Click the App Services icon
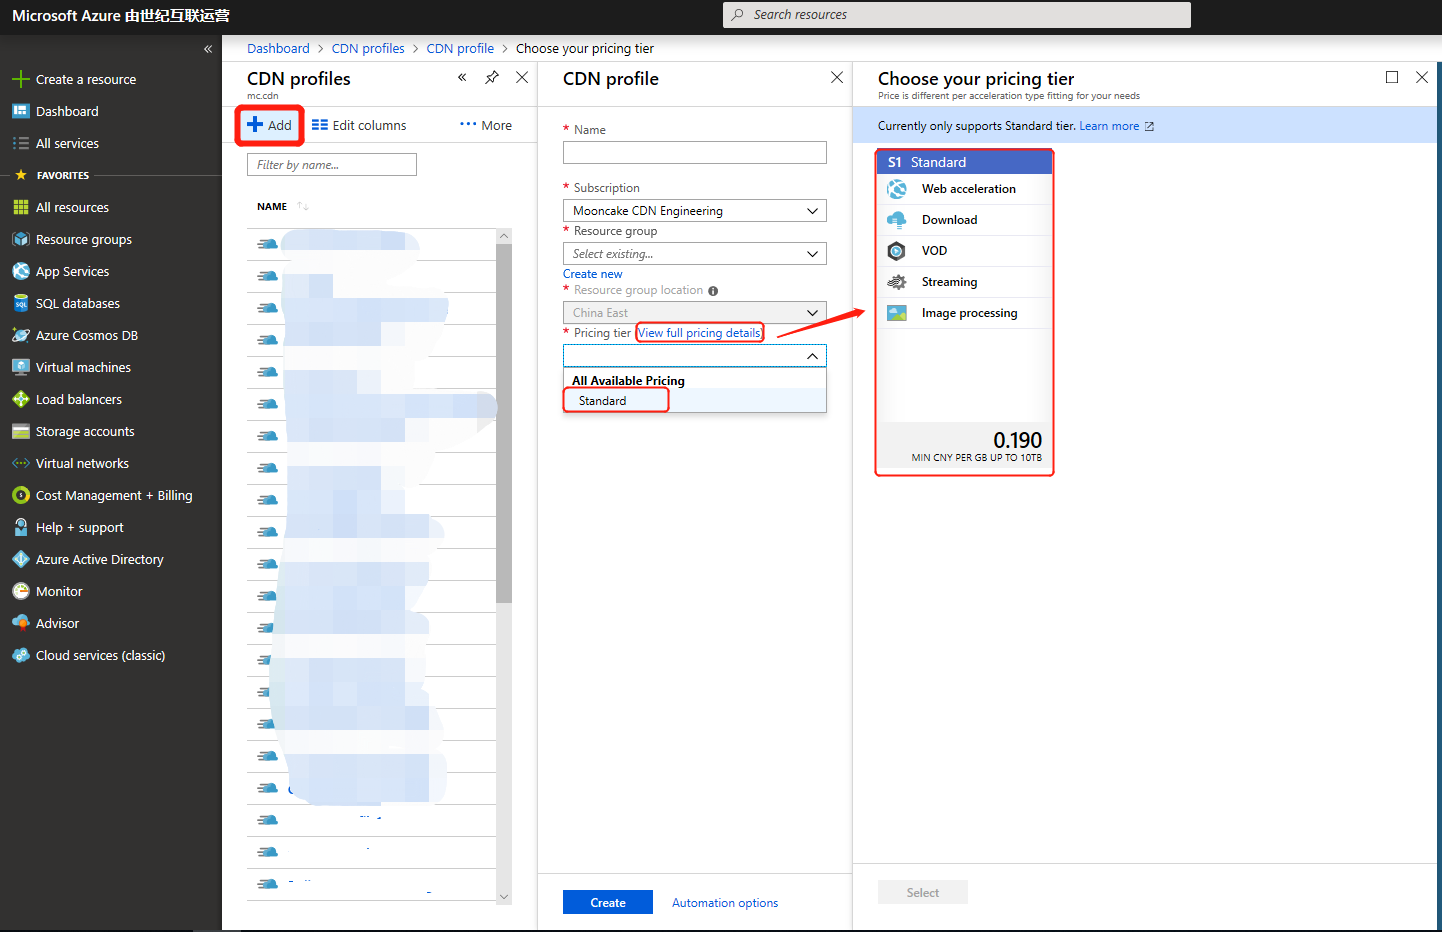Screen dimensions: 1442x932 coord(20,271)
